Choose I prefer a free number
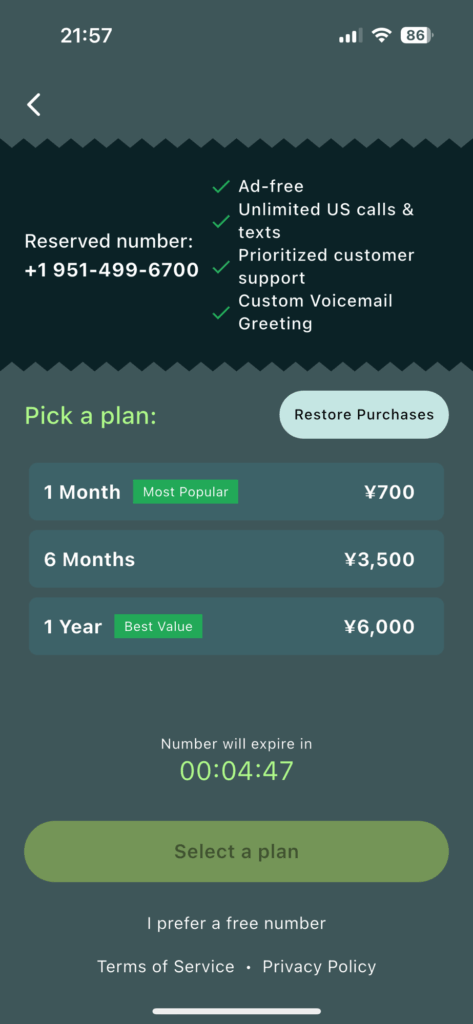The height and width of the screenshot is (1024, 473). pyautogui.click(x=236, y=923)
